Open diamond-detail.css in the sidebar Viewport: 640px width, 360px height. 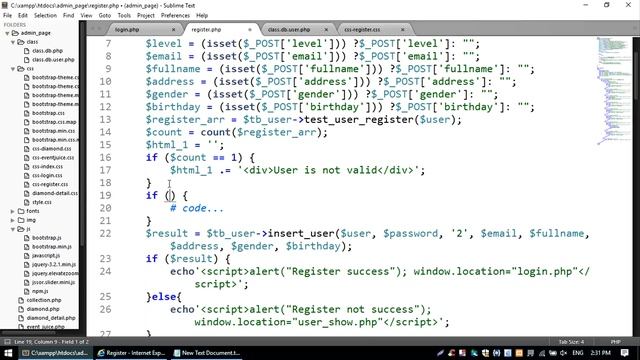(x=55, y=193)
